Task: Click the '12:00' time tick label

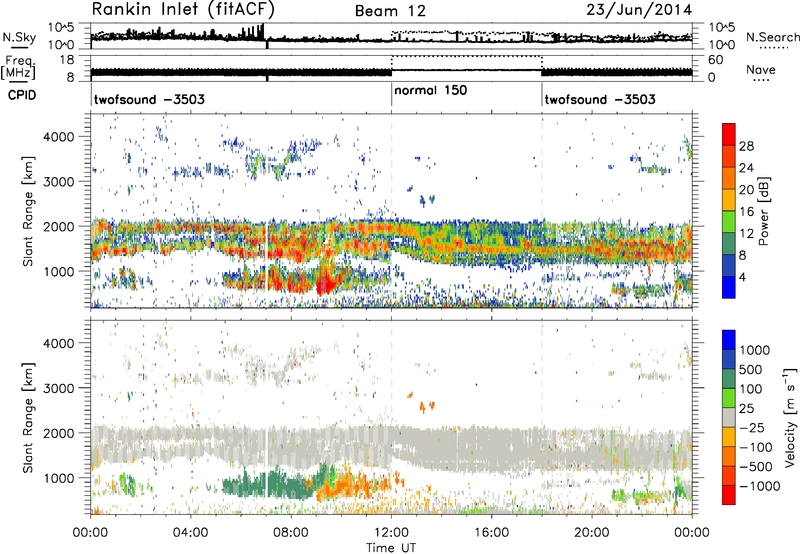Action: [391, 533]
